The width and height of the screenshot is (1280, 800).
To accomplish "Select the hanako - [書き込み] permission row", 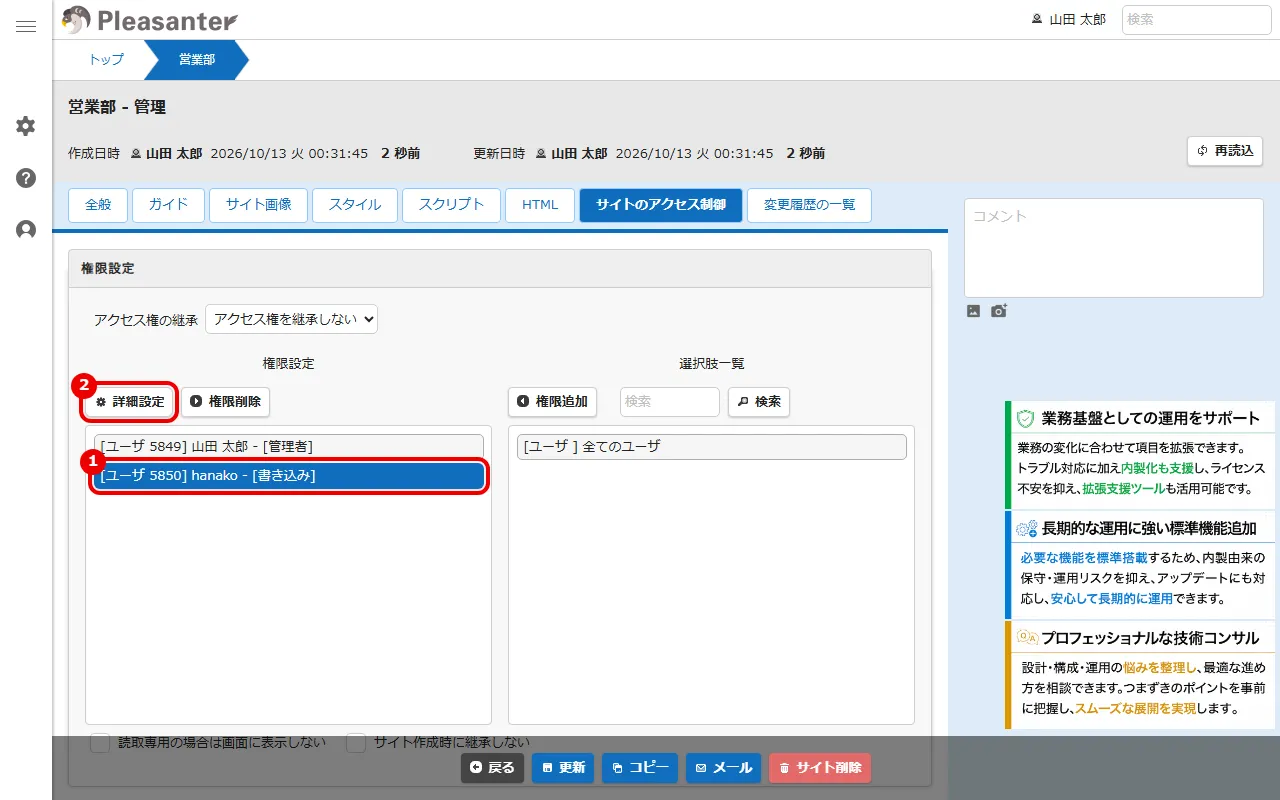I will pyautogui.click(x=289, y=476).
